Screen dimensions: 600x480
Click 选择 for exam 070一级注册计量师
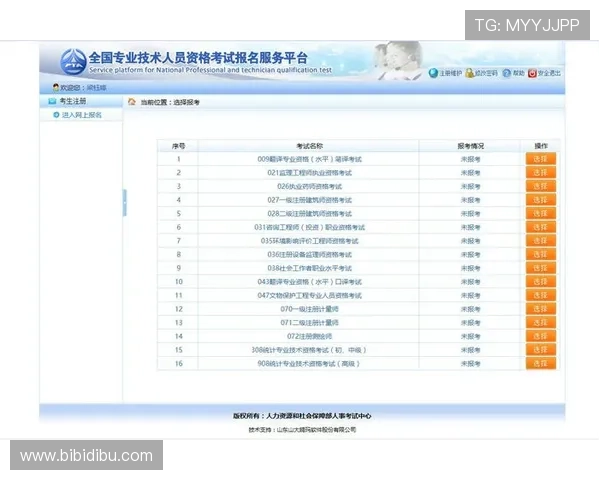(541, 309)
